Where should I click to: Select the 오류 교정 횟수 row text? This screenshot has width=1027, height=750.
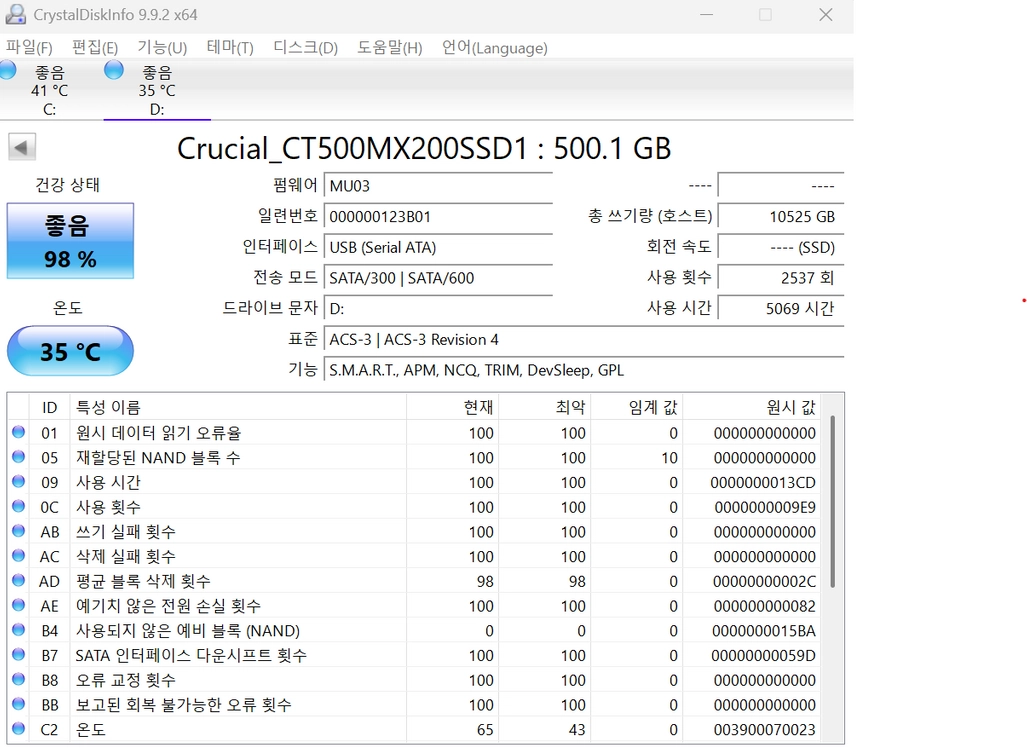pos(126,680)
